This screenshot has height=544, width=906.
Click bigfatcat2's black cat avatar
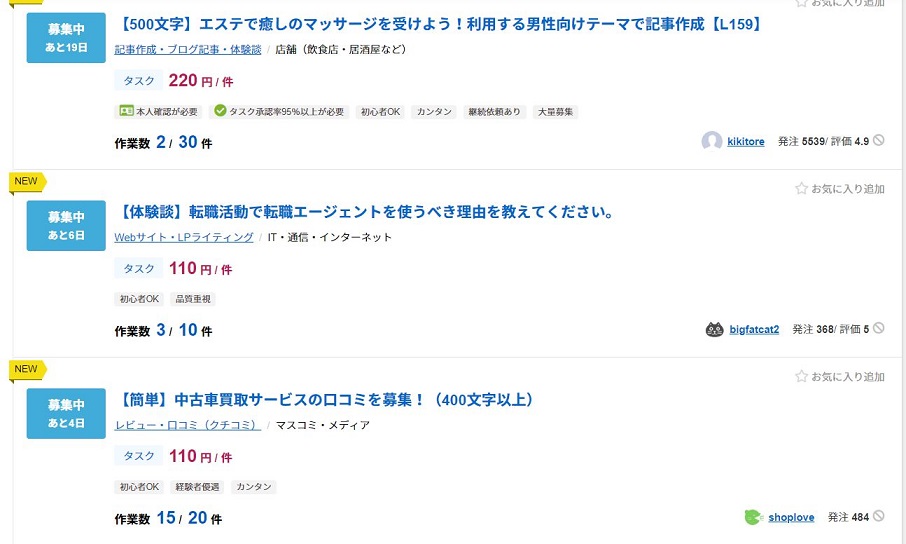point(715,330)
